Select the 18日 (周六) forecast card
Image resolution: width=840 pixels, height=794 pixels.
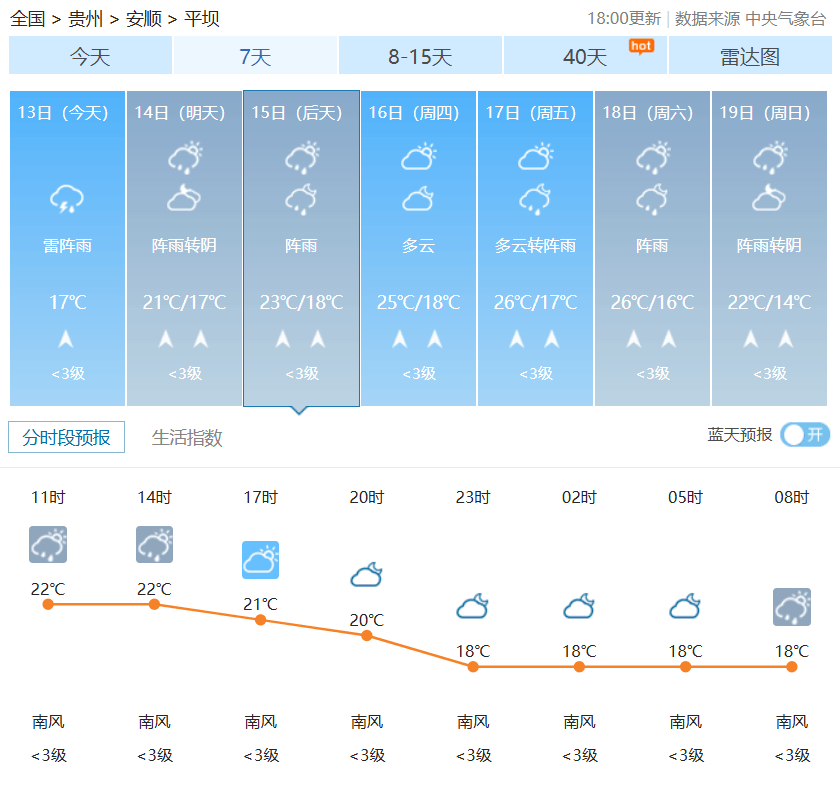coord(652,248)
